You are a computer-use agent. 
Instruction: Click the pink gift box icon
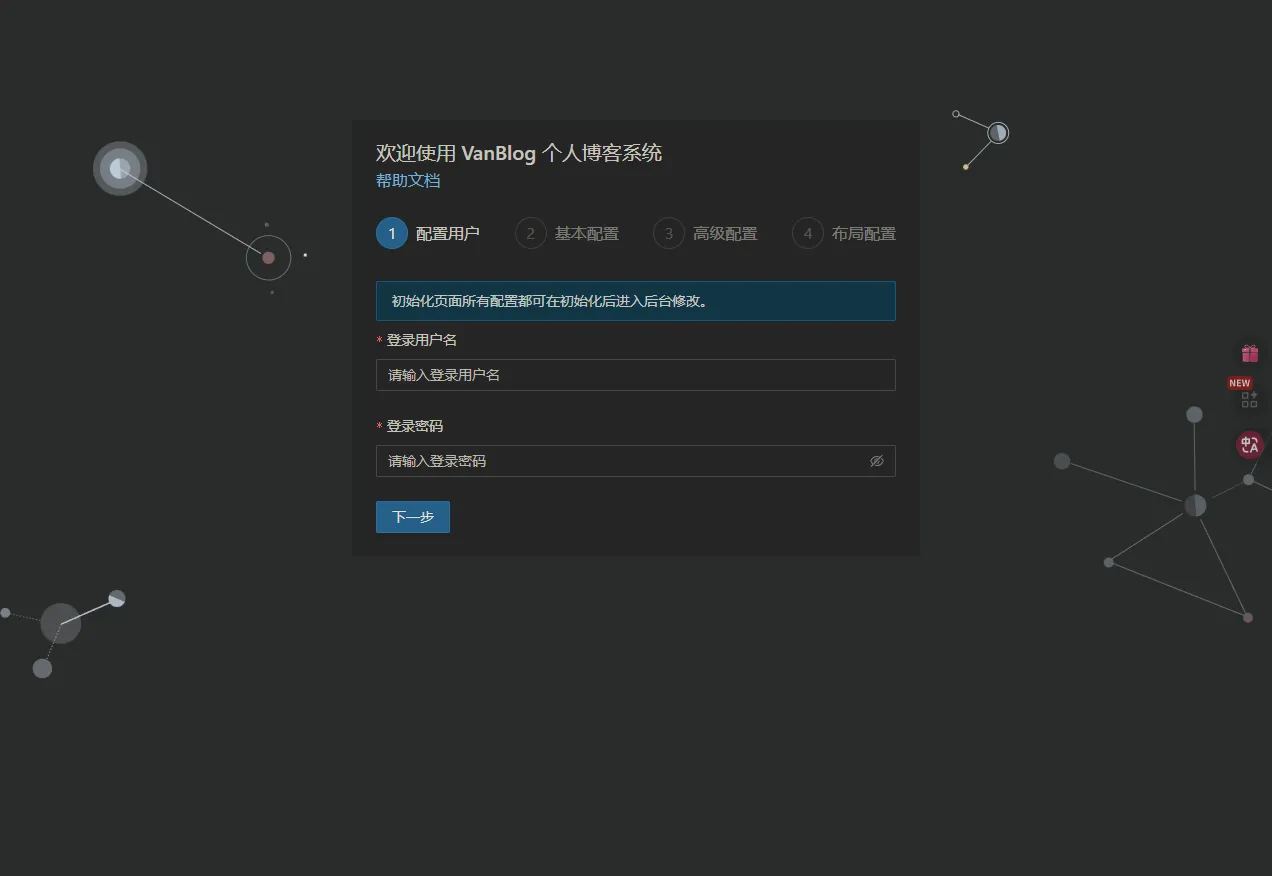(x=1250, y=353)
